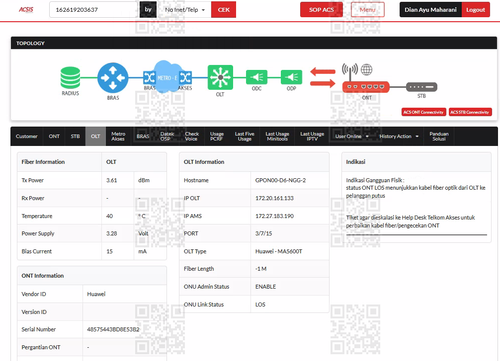Click hostname GPON00-D6-NGG-2
Screen dimensions: 500x361
[x=280, y=180]
